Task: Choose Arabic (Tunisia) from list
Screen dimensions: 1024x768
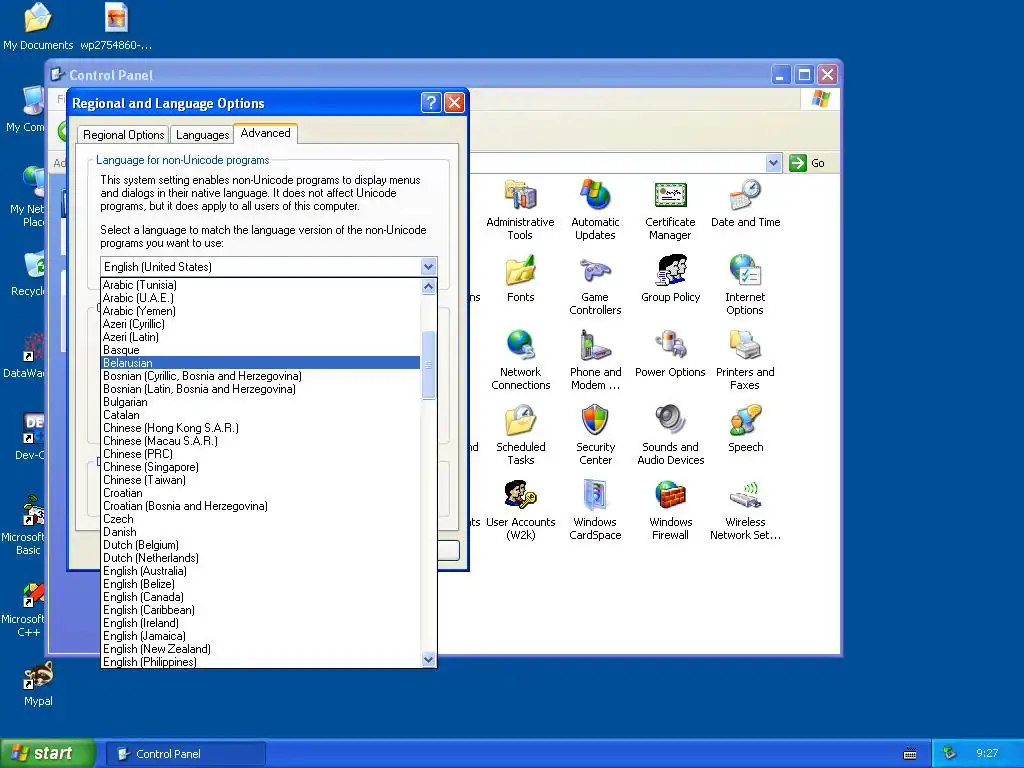Action: [261, 285]
